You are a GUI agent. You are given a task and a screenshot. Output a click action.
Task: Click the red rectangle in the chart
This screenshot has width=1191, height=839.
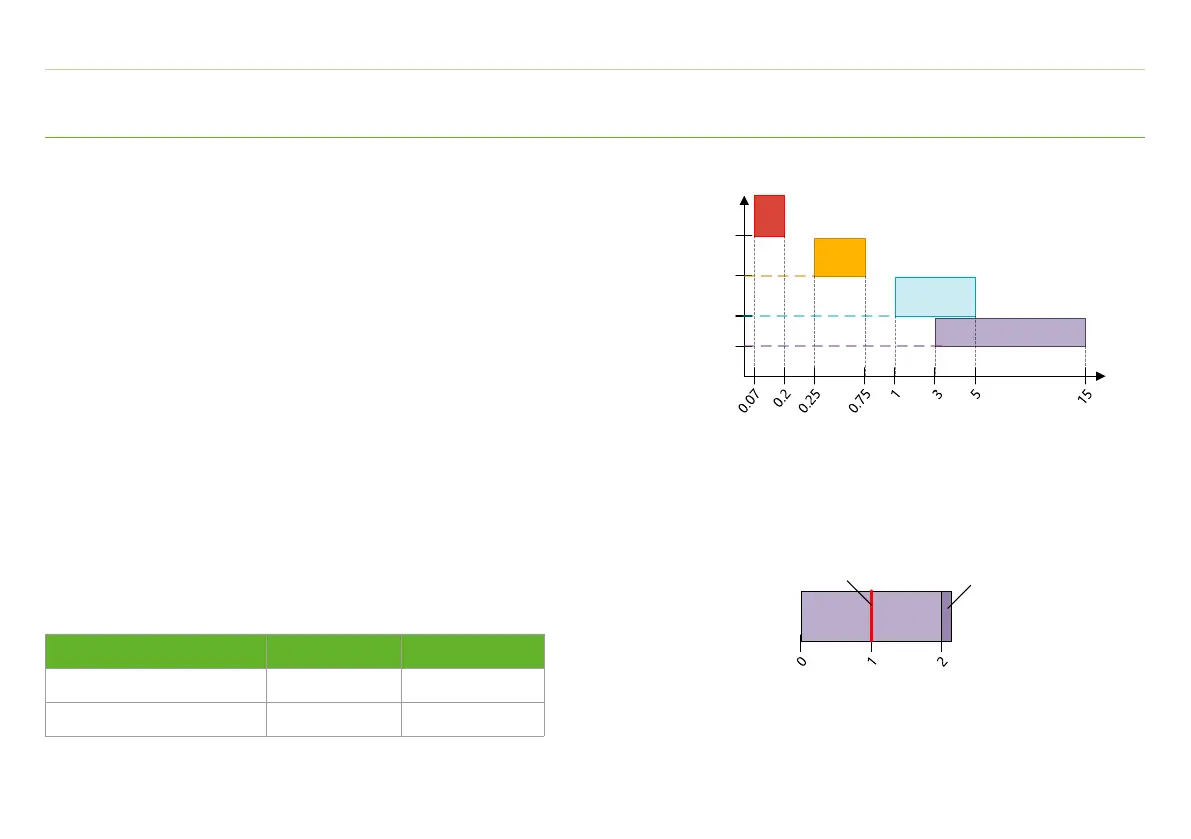[769, 216]
